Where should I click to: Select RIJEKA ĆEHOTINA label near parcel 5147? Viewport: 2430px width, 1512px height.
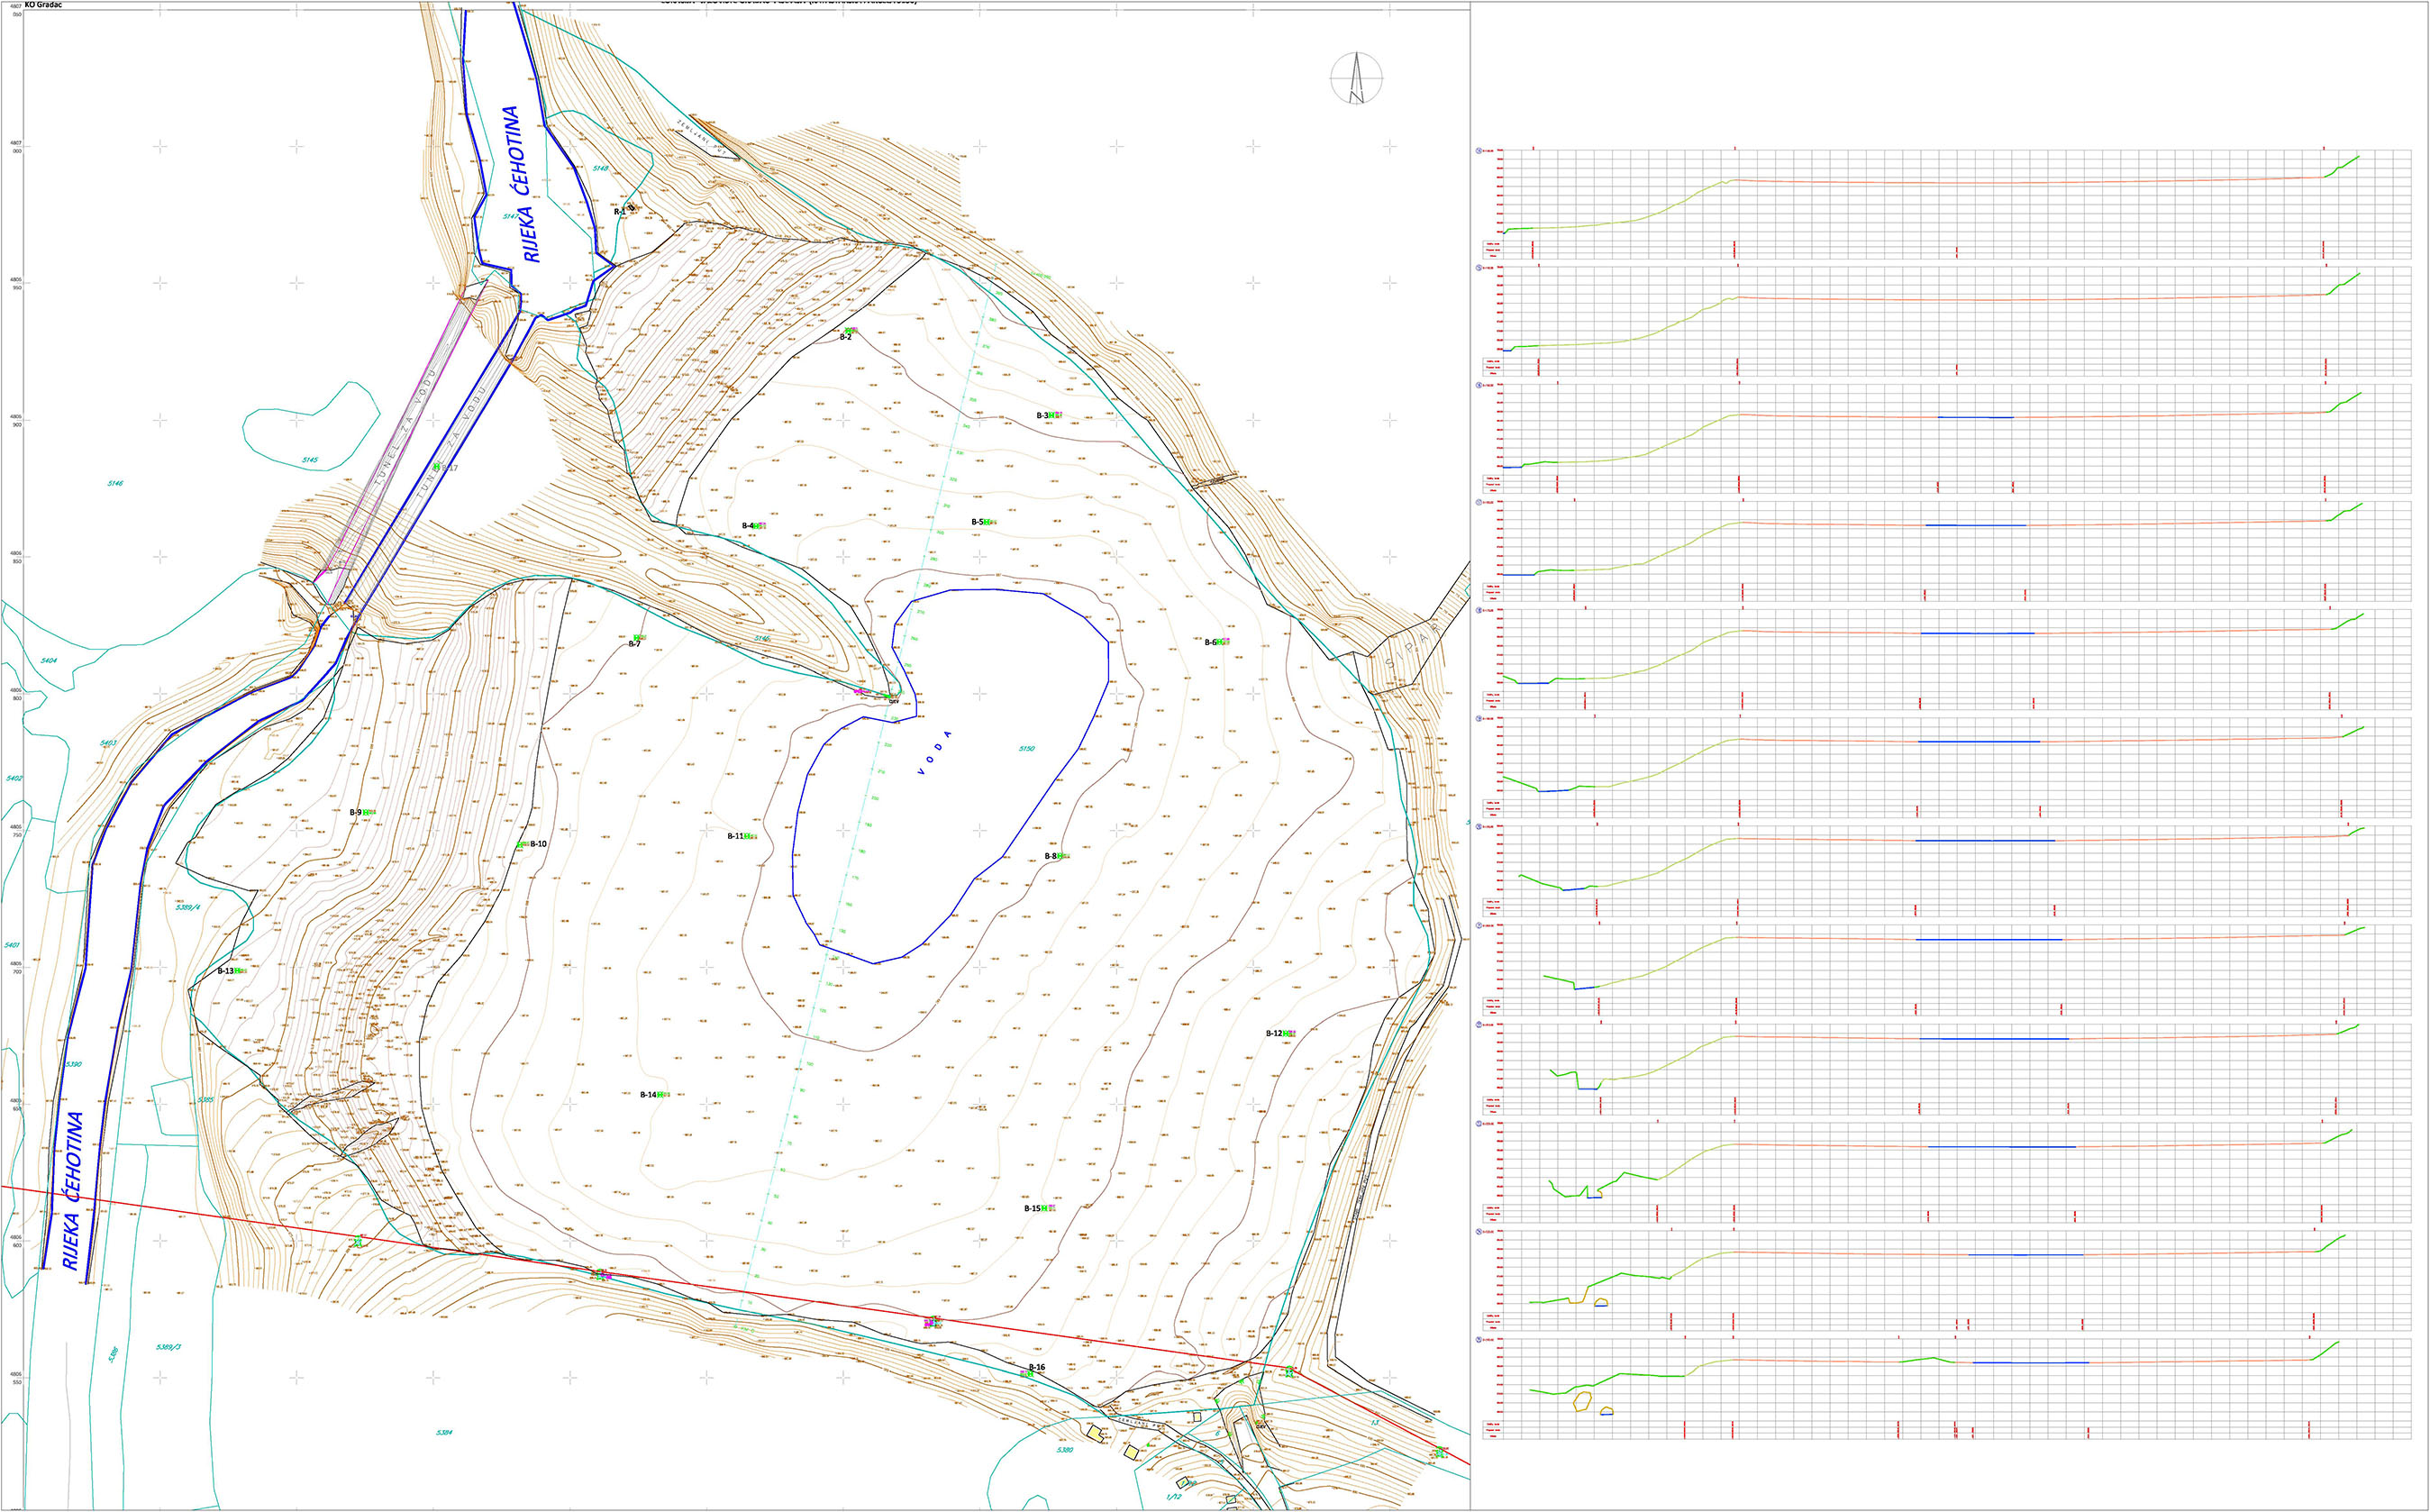tap(521, 184)
